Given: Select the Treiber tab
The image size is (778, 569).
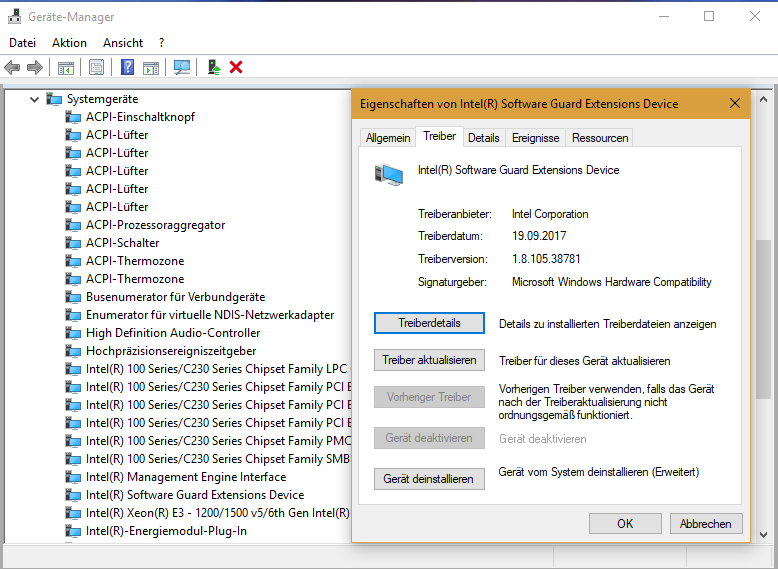Looking at the screenshot, I should point(440,136).
